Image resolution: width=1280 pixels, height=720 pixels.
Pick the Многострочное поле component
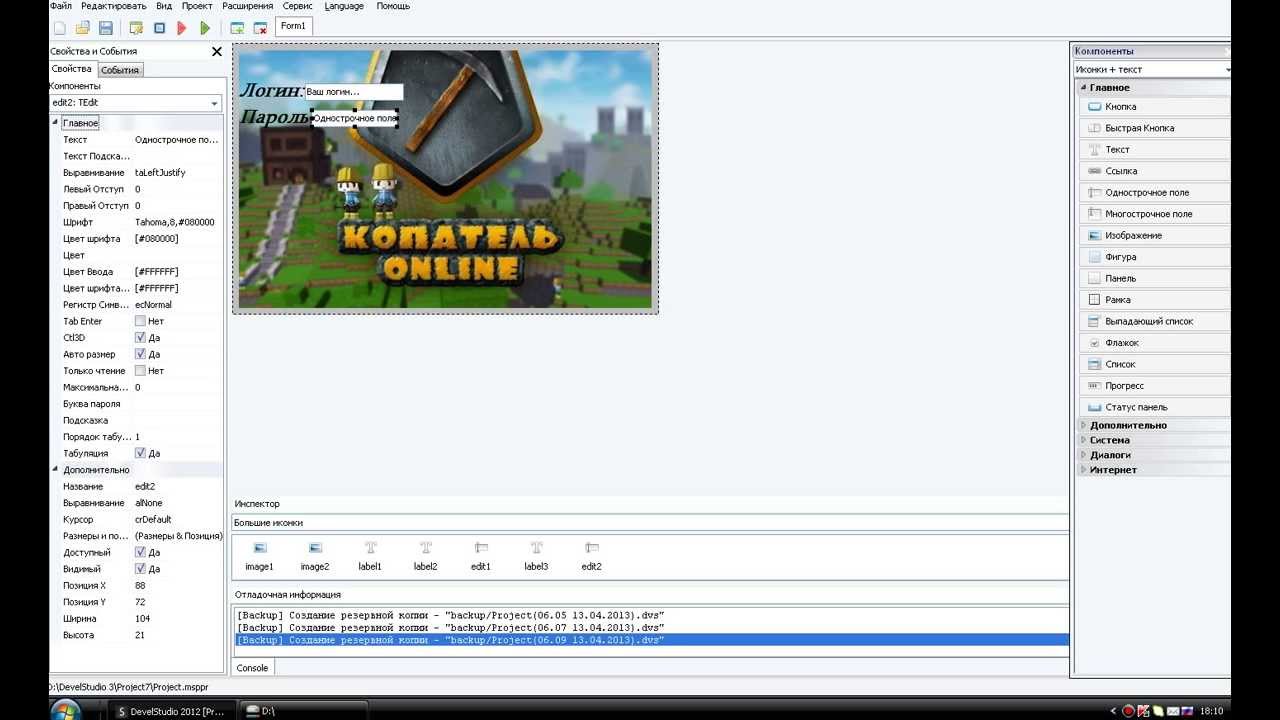click(x=1154, y=214)
